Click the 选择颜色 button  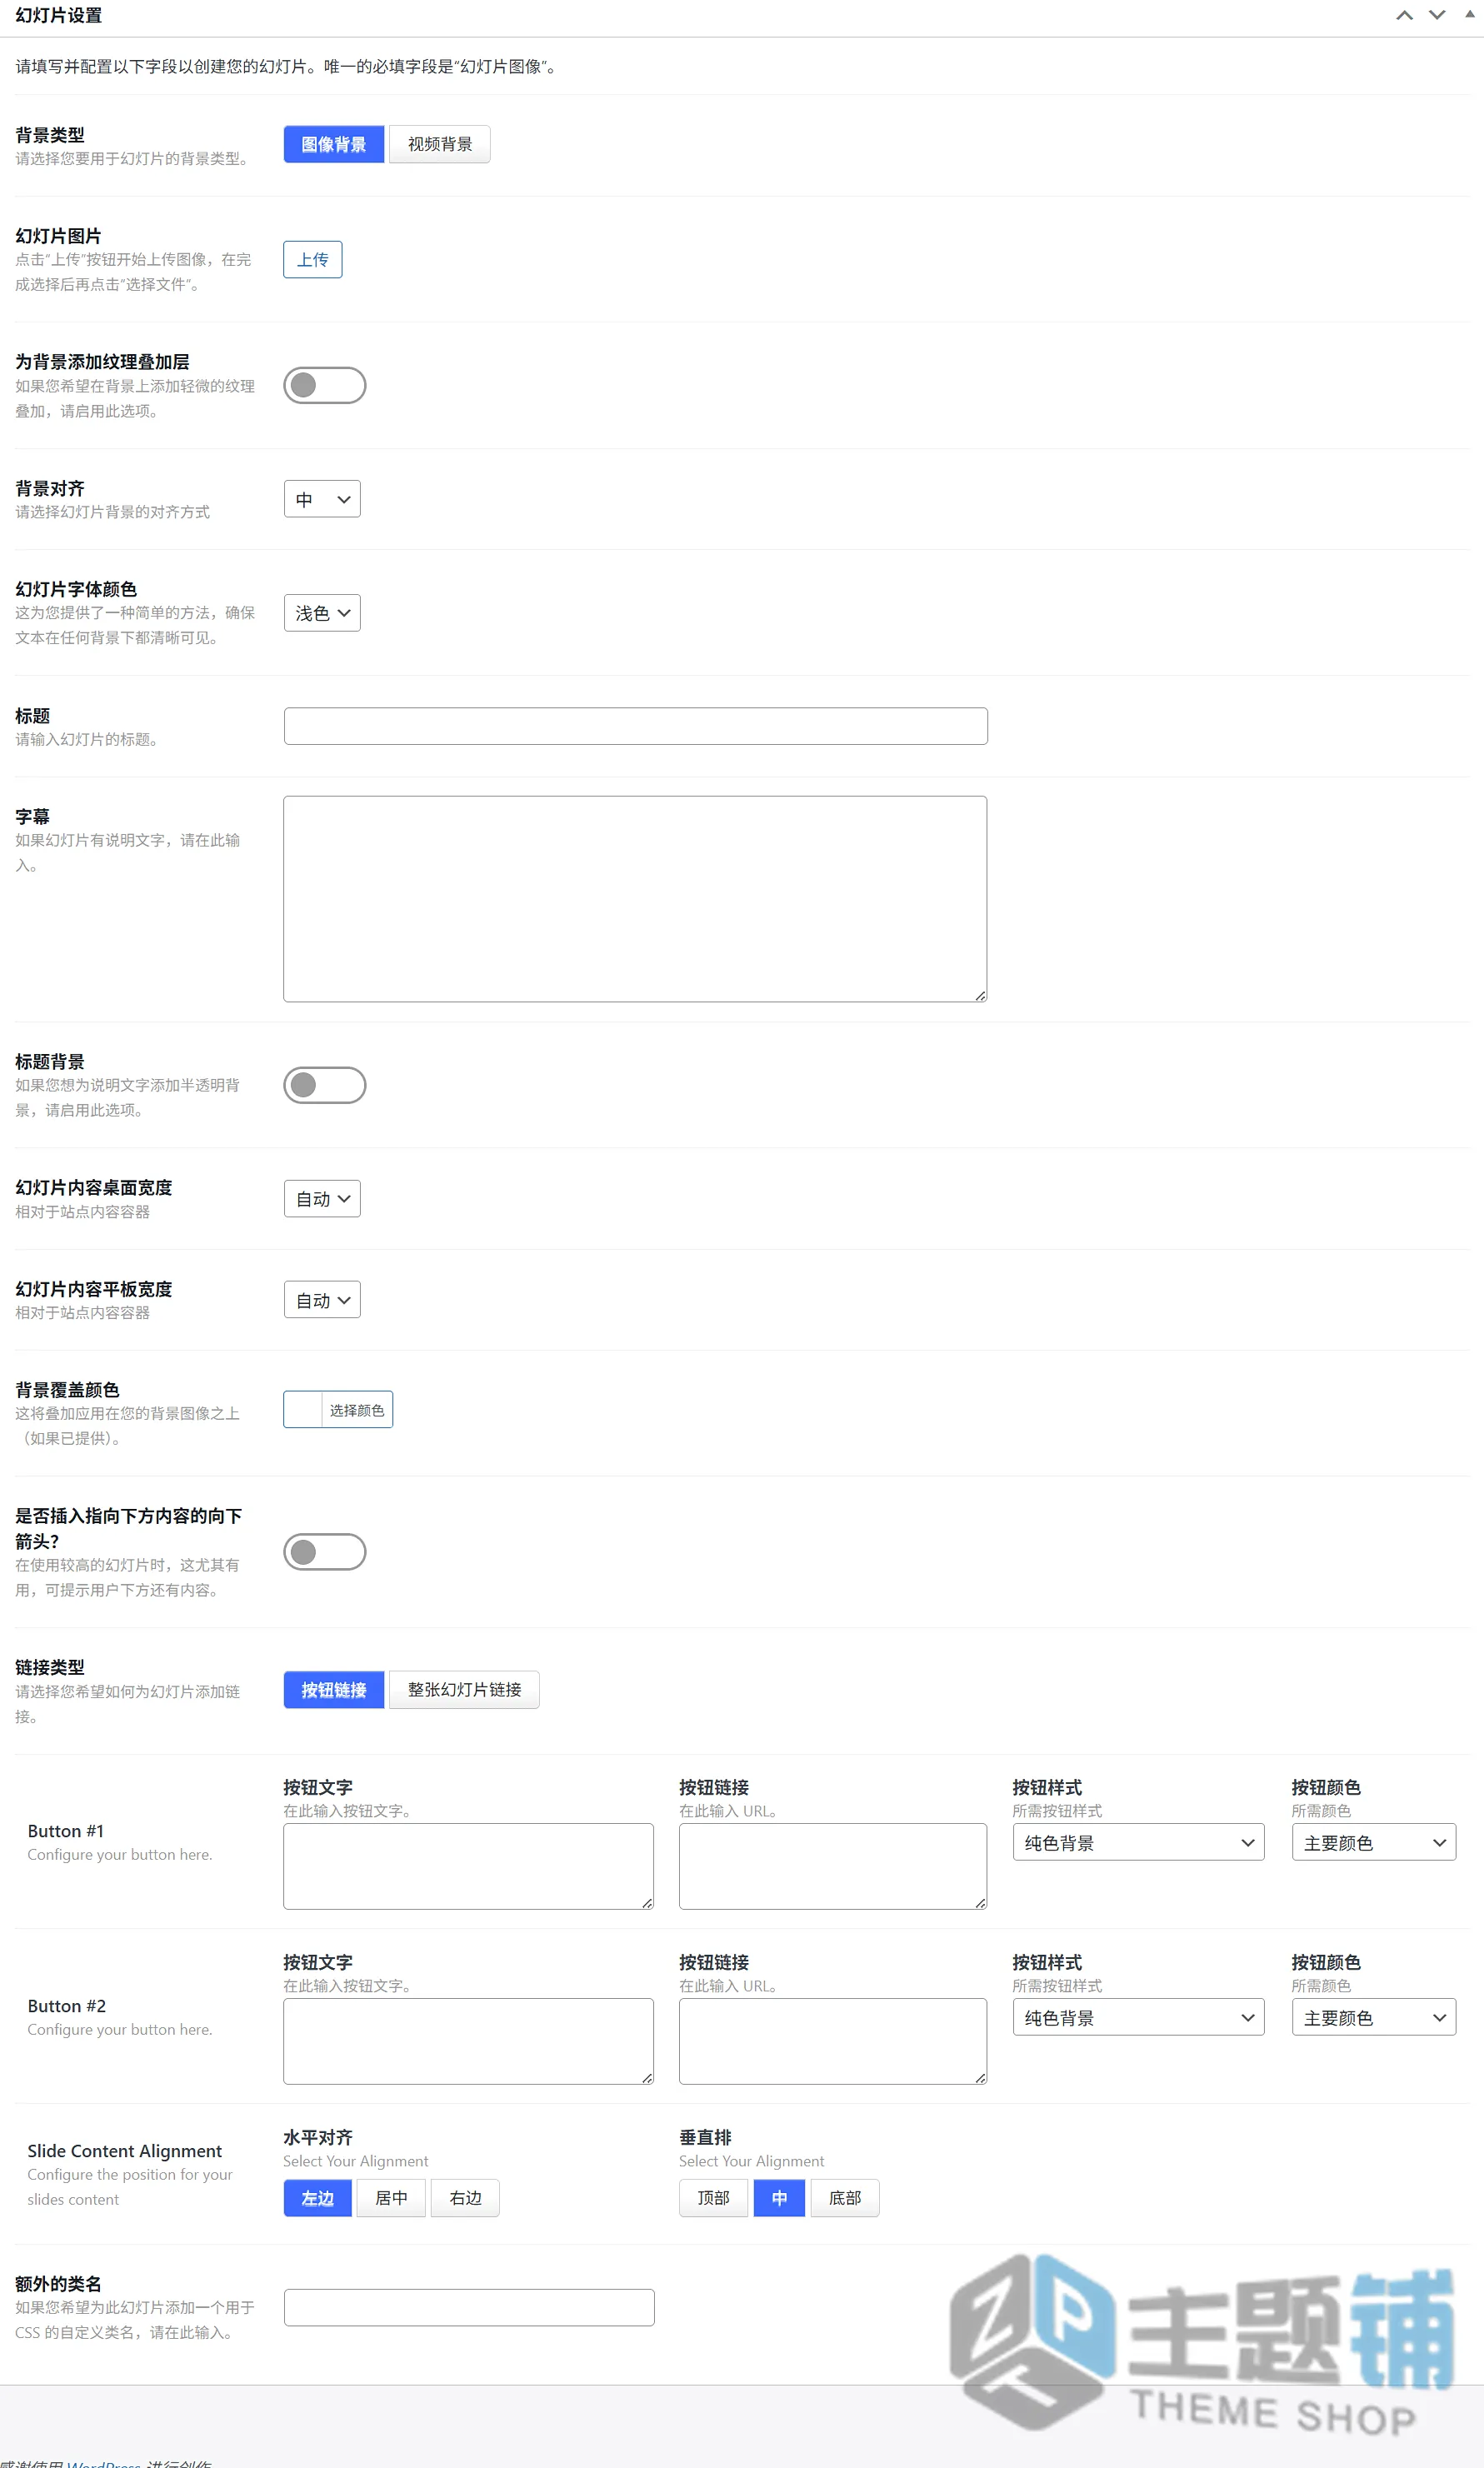[x=356, y=1410]
